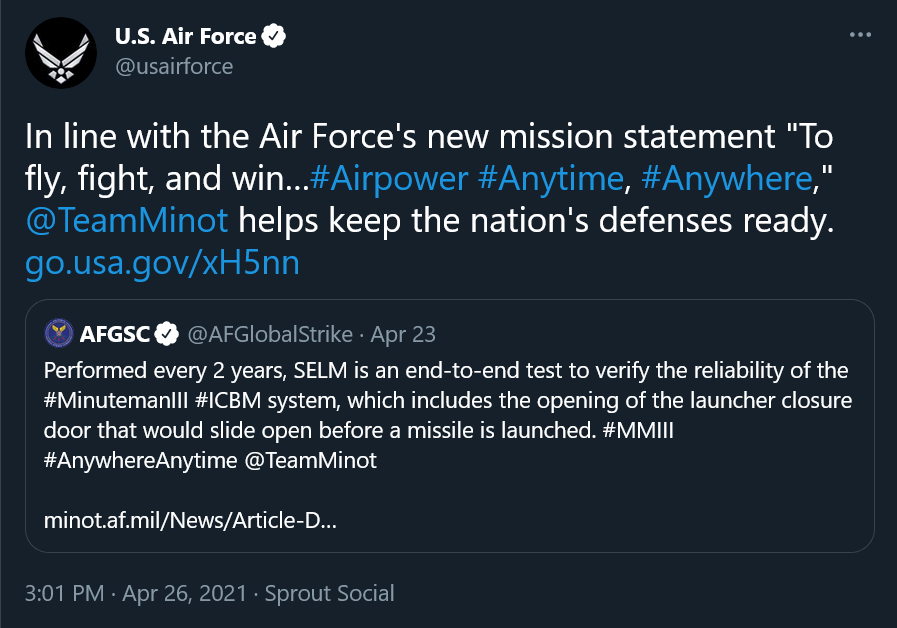Follow the #Anytime hashtag
This screenshot has width=897, height=628.
pos(550,178)
